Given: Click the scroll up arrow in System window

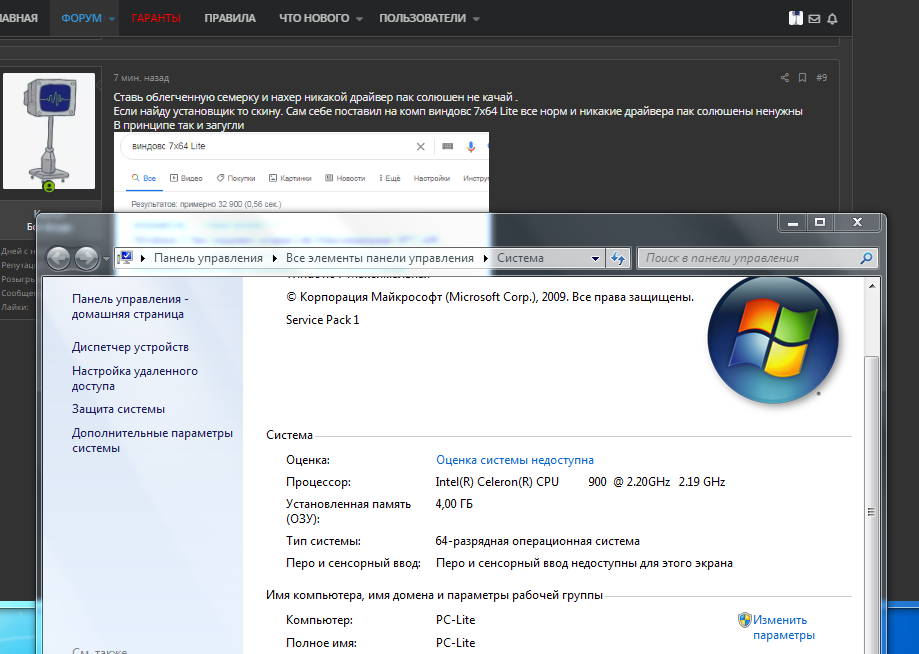Looking at the screenshot, I should pyautogui.click(x=872, y=286).
